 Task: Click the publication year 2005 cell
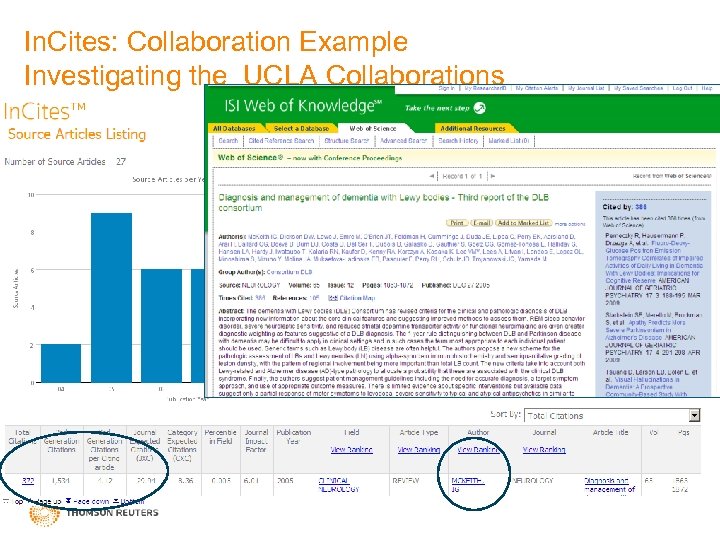click(x=285, y=481)
